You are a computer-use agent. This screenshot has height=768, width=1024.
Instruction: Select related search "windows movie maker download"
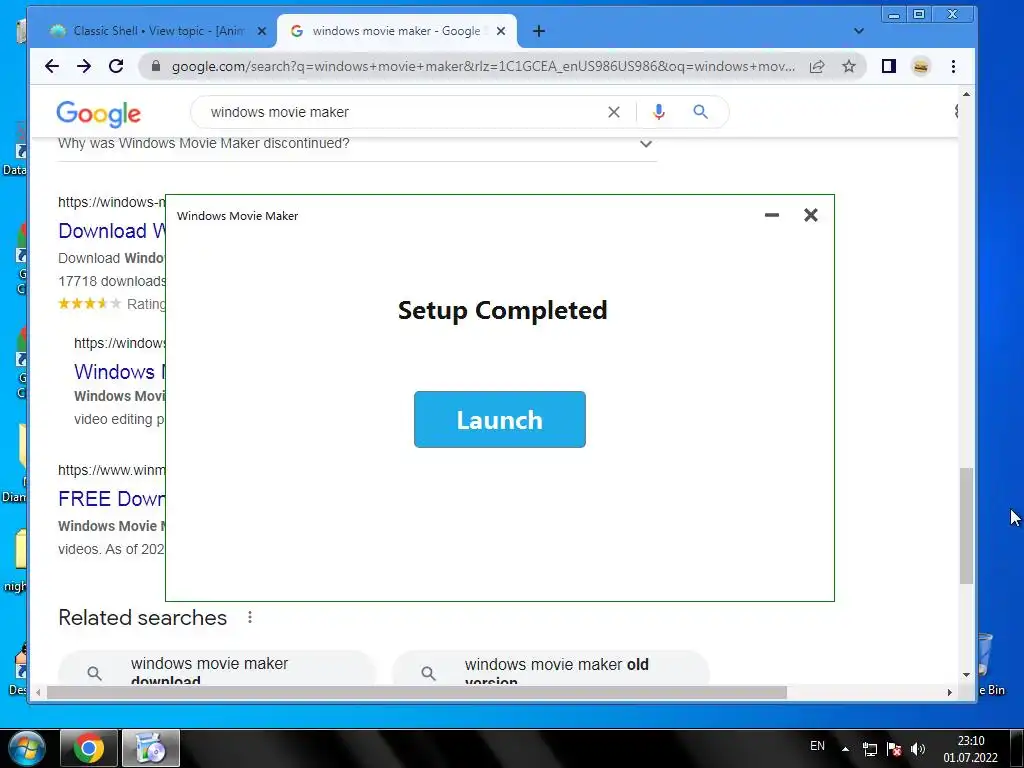[x=217, y=667]
